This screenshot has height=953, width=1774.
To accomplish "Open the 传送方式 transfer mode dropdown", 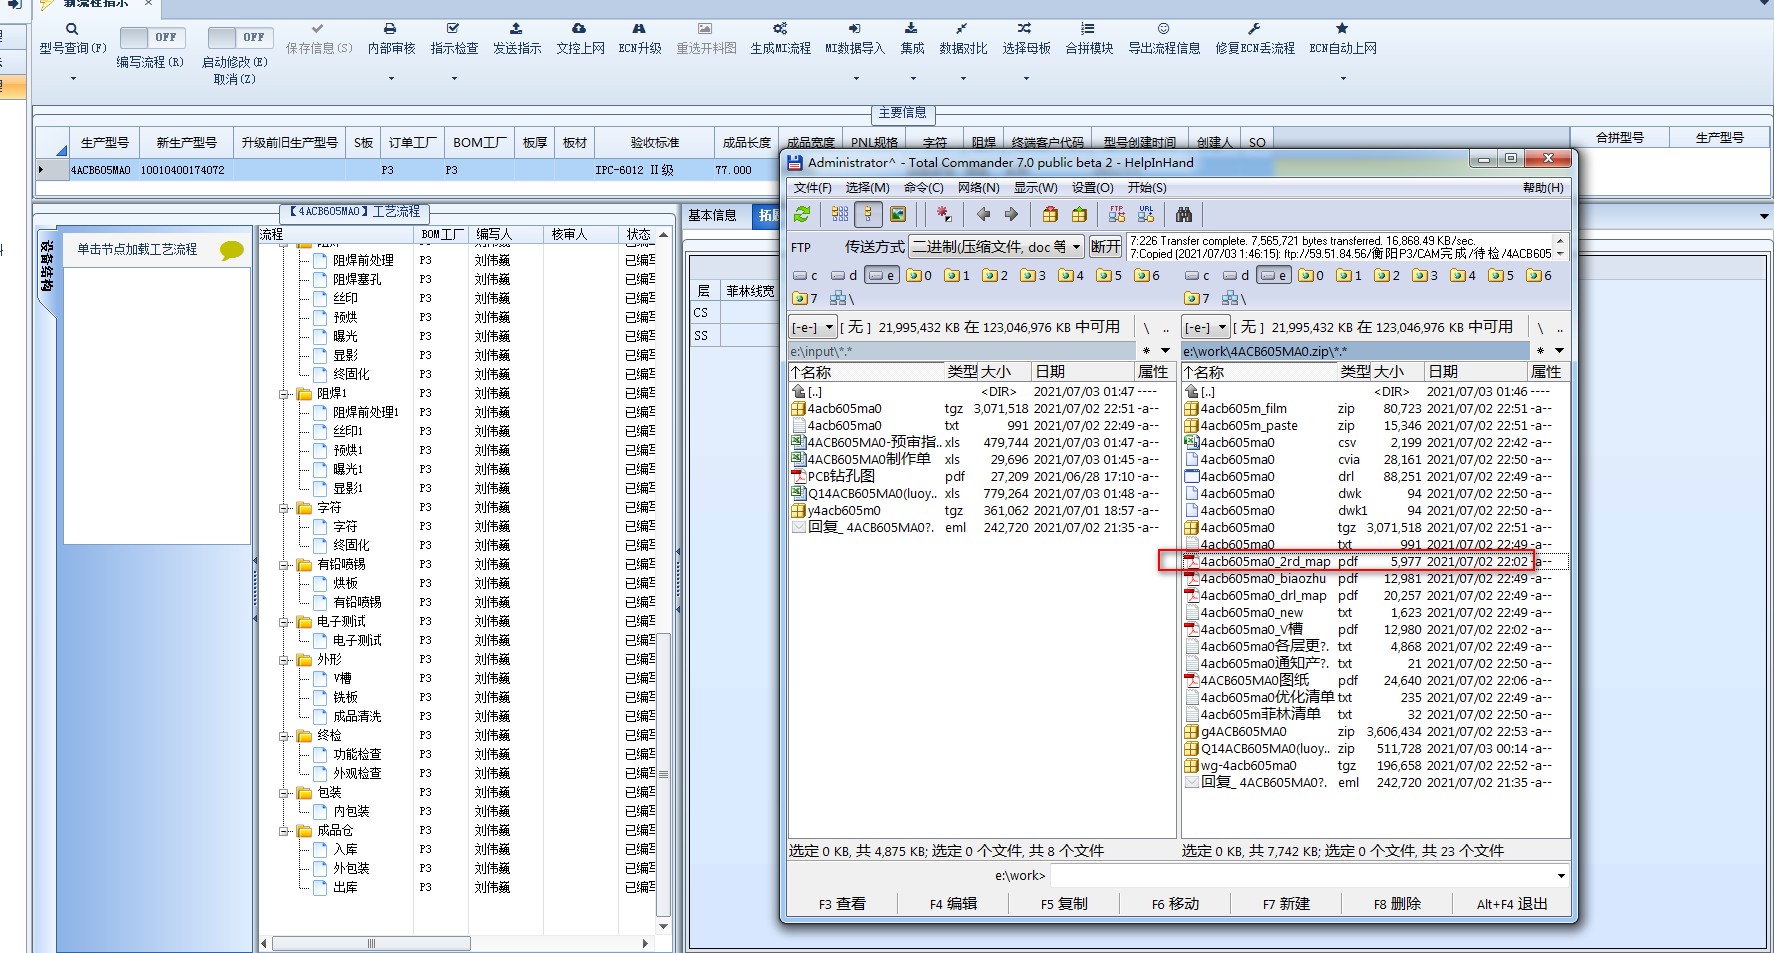I will (1076, 247).
